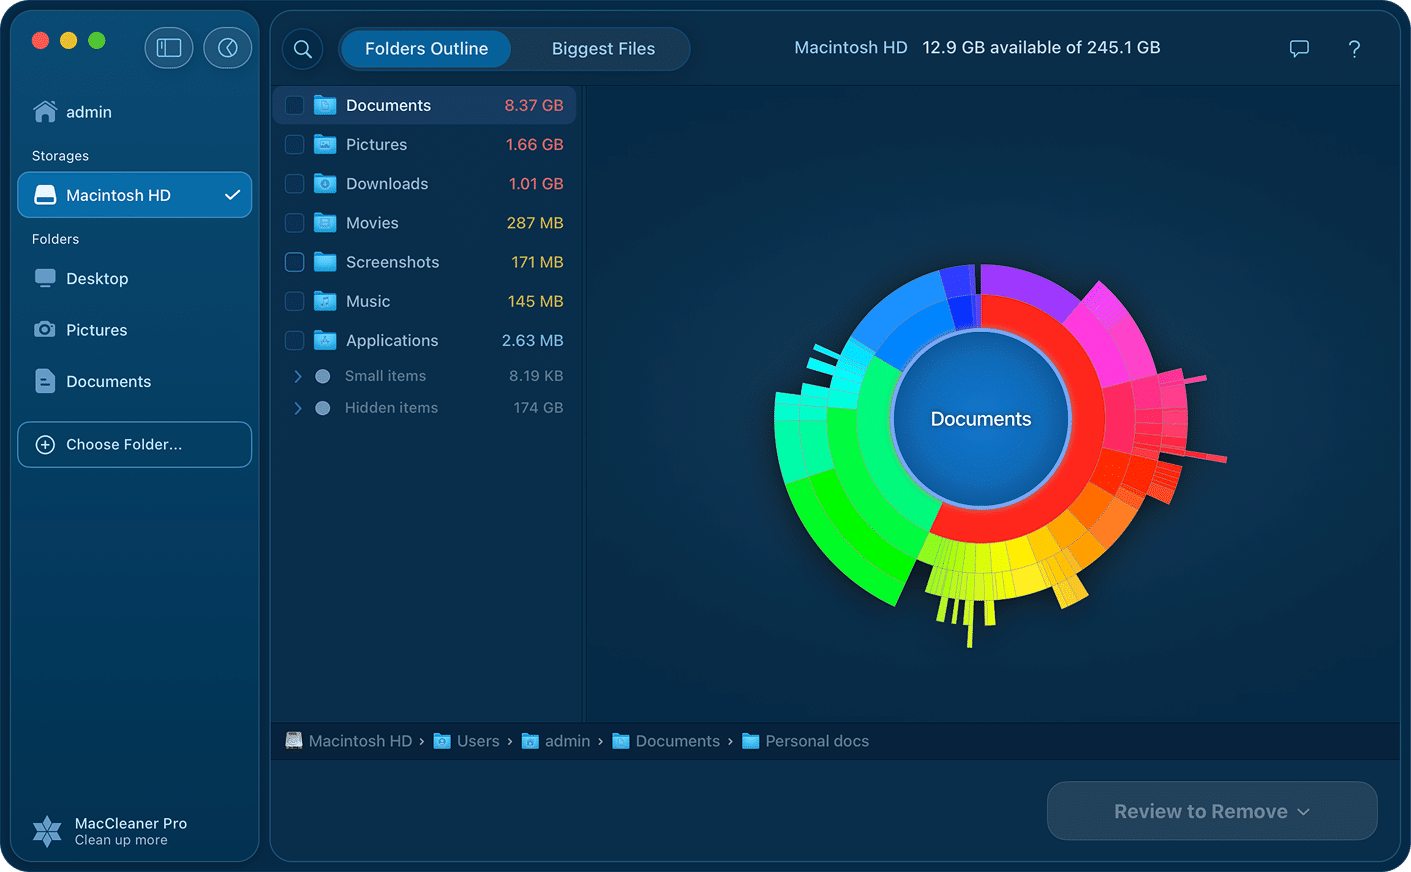The width and height of the screenshot is (1411, 872).
Task: Expand the Hidden items row
Action: (x=298, y=408)
